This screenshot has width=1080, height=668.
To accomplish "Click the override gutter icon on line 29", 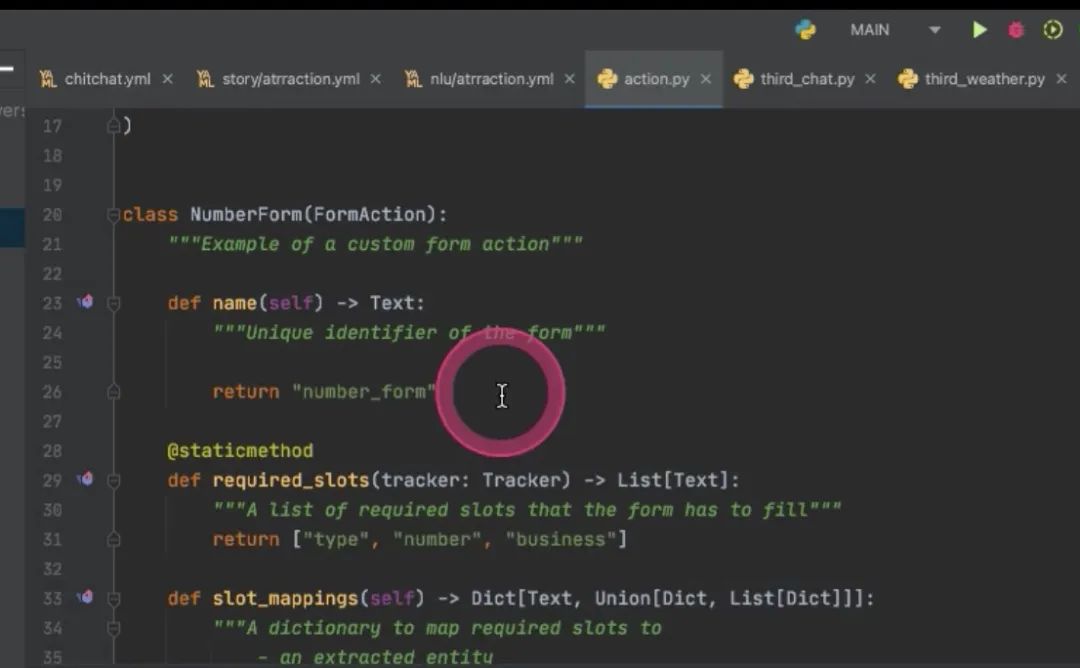I will pyautogui.click(x=85, y=479).
